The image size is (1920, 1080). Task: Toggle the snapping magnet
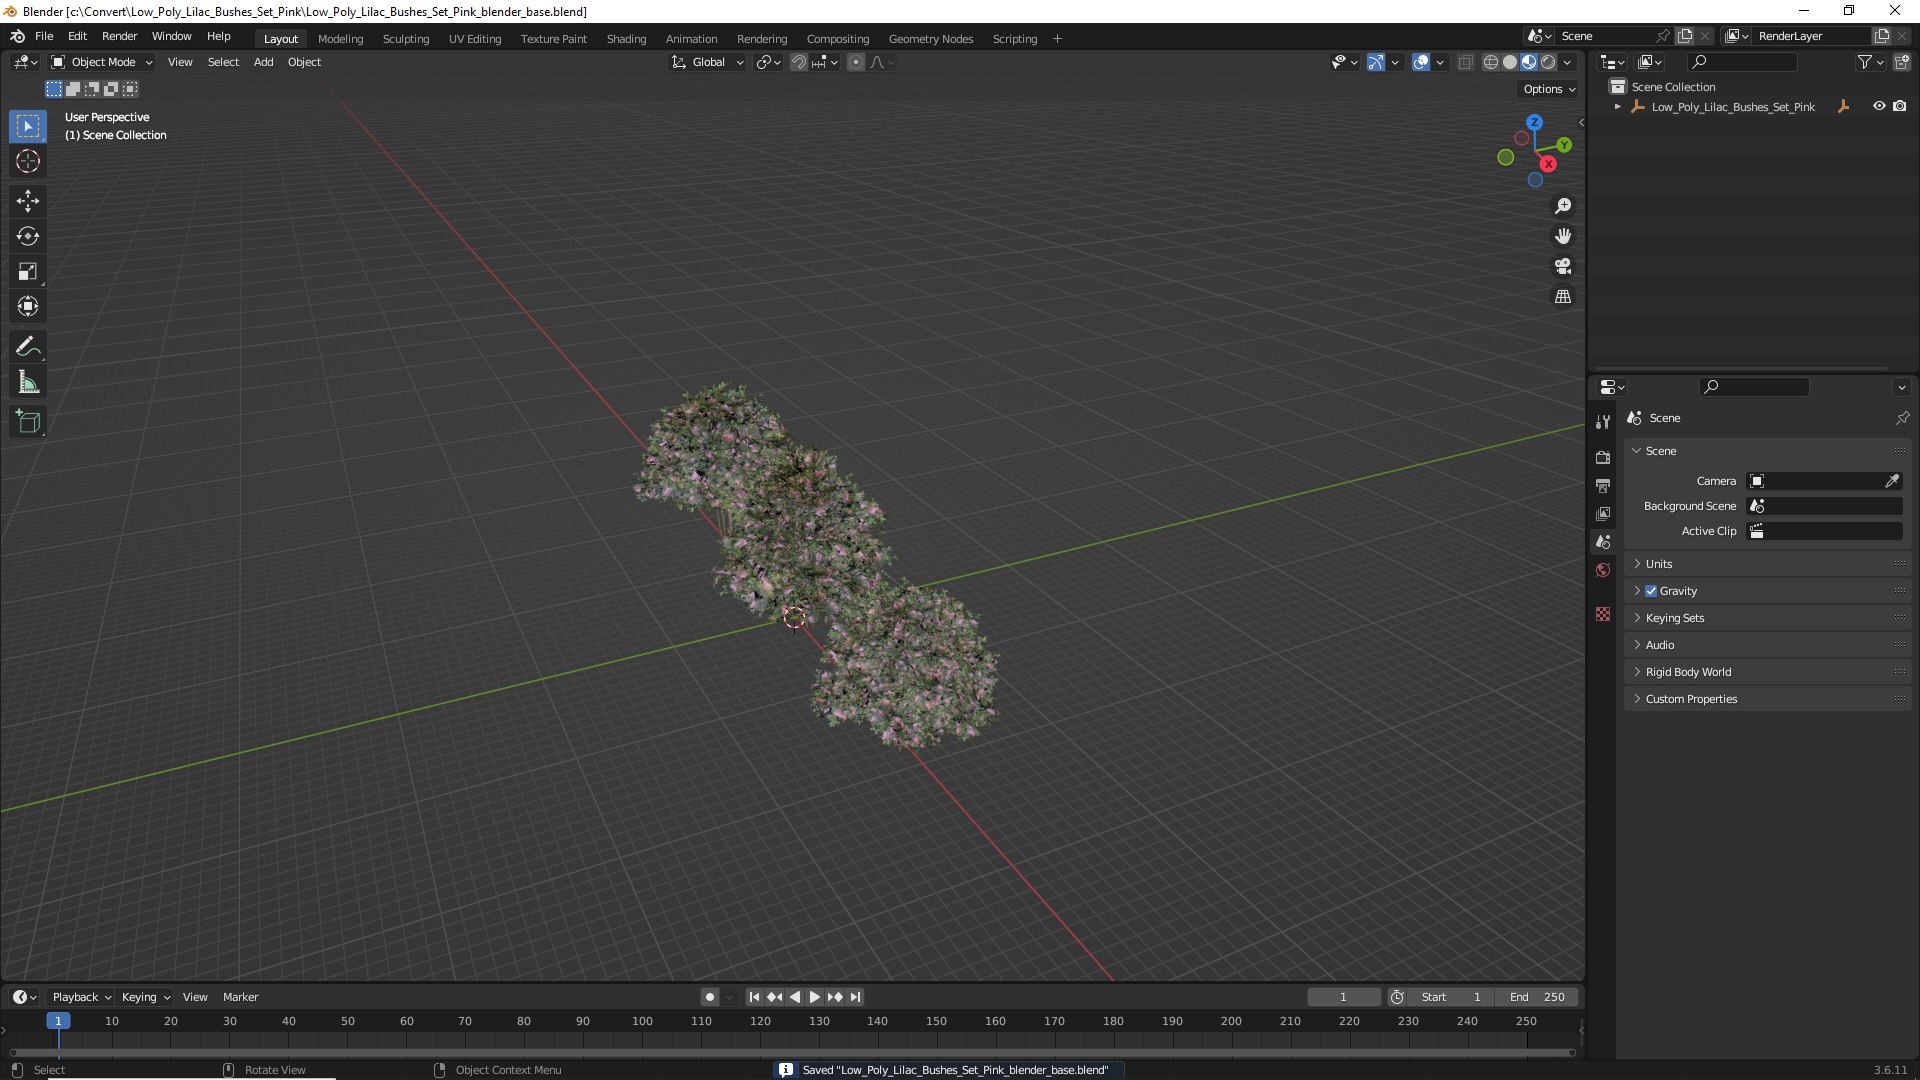point(798,62)
